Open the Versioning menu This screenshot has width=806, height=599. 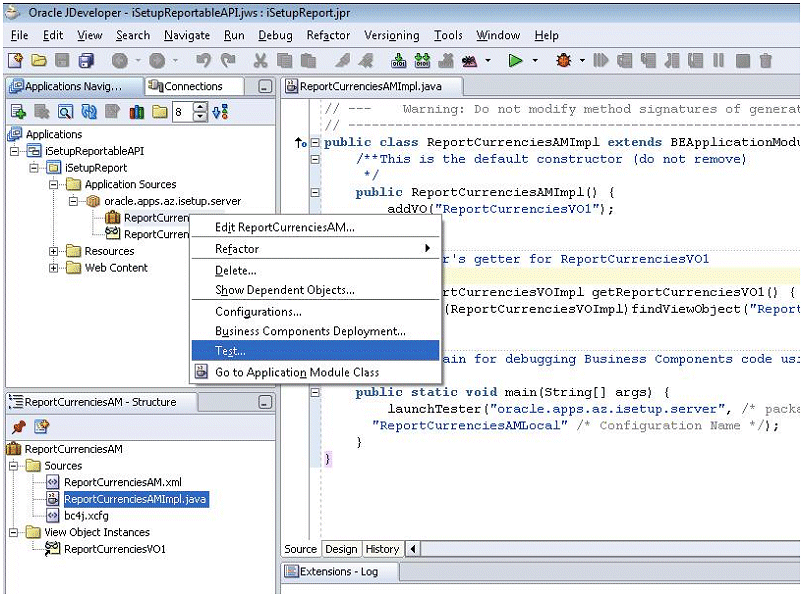[x=392, y=35]
